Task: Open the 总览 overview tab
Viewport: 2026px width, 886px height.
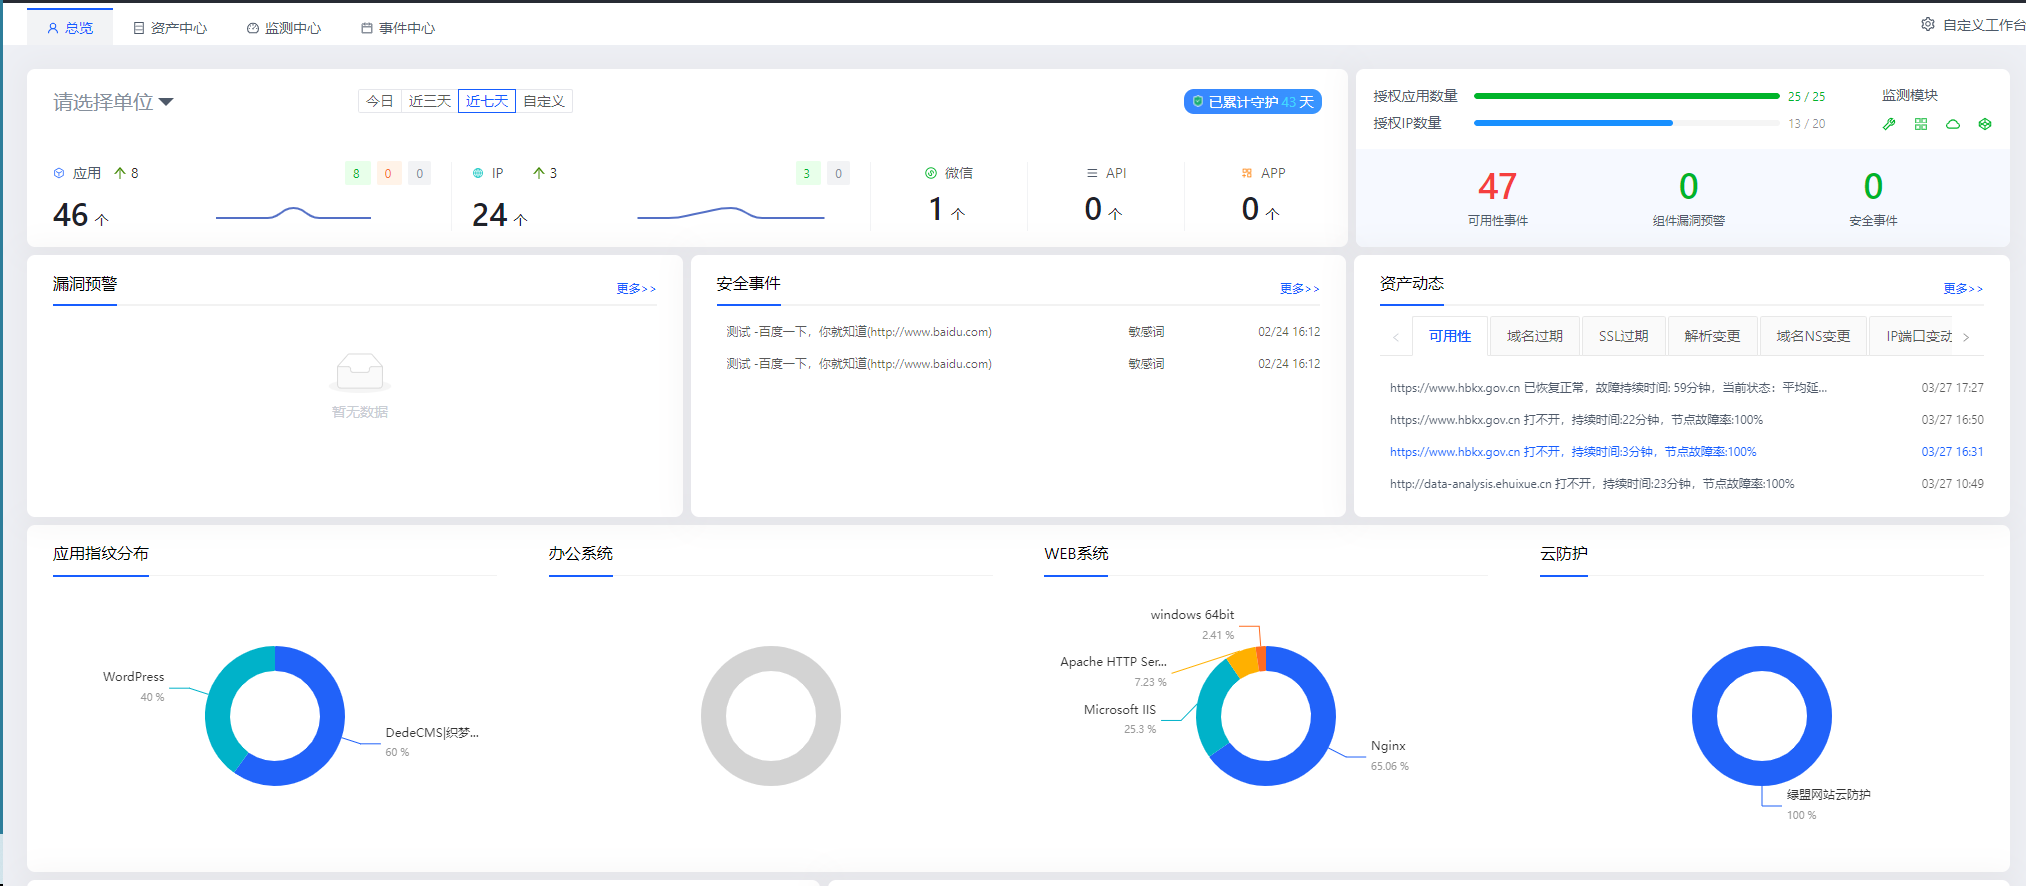Action: tap(70, 28)
